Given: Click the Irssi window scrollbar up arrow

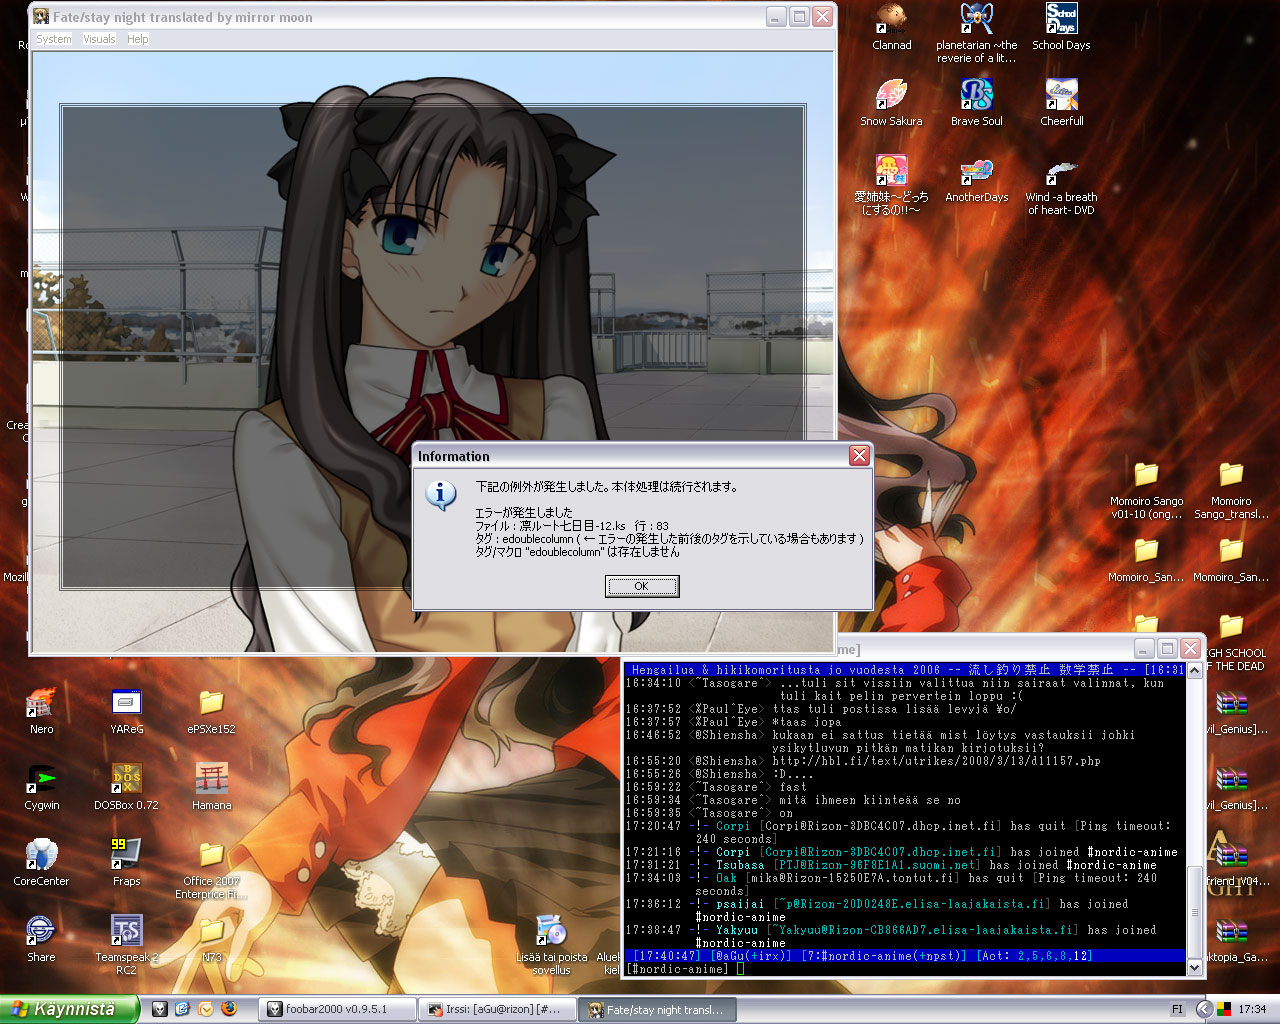Looking at the screenshot, I should pos(1194,671).
